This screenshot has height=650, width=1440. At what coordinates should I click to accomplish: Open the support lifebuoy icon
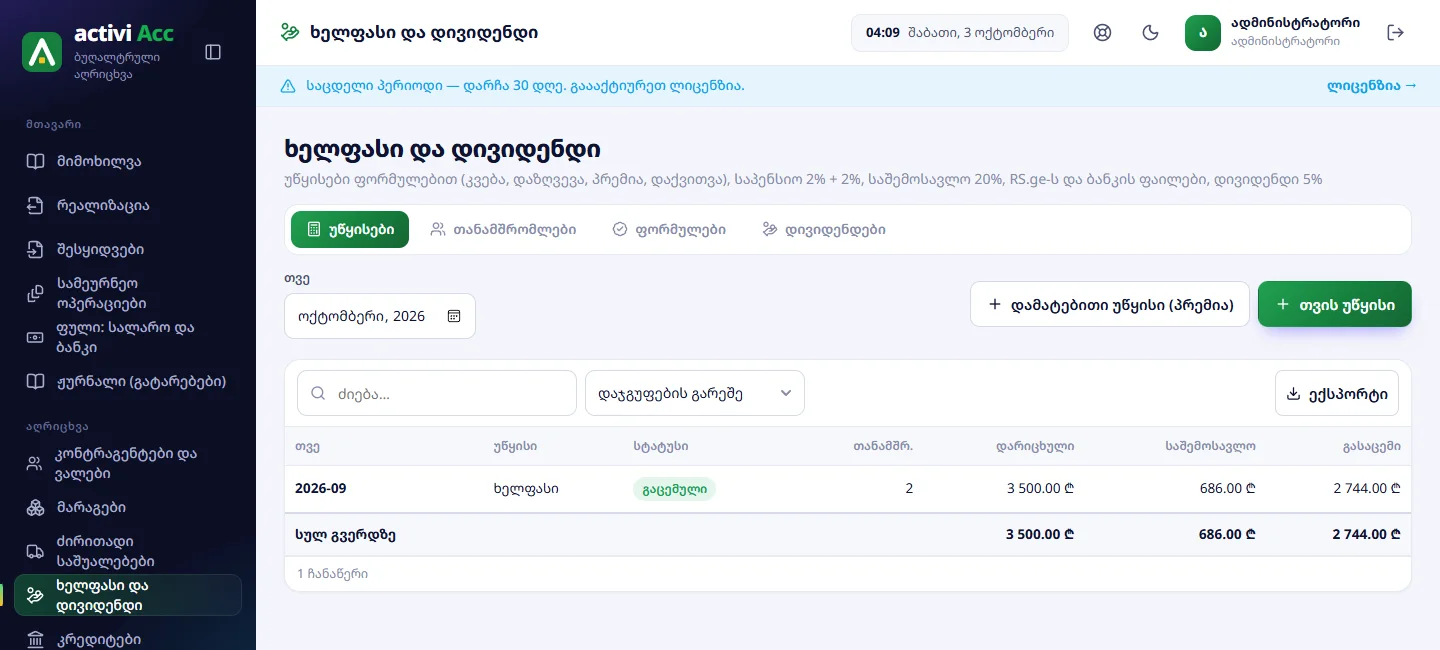(1103, 33)
